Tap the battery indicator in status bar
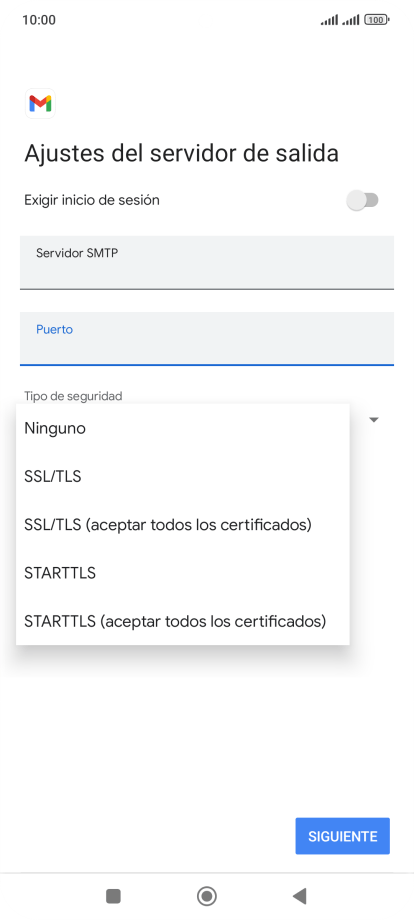 (x=376, y=20)
